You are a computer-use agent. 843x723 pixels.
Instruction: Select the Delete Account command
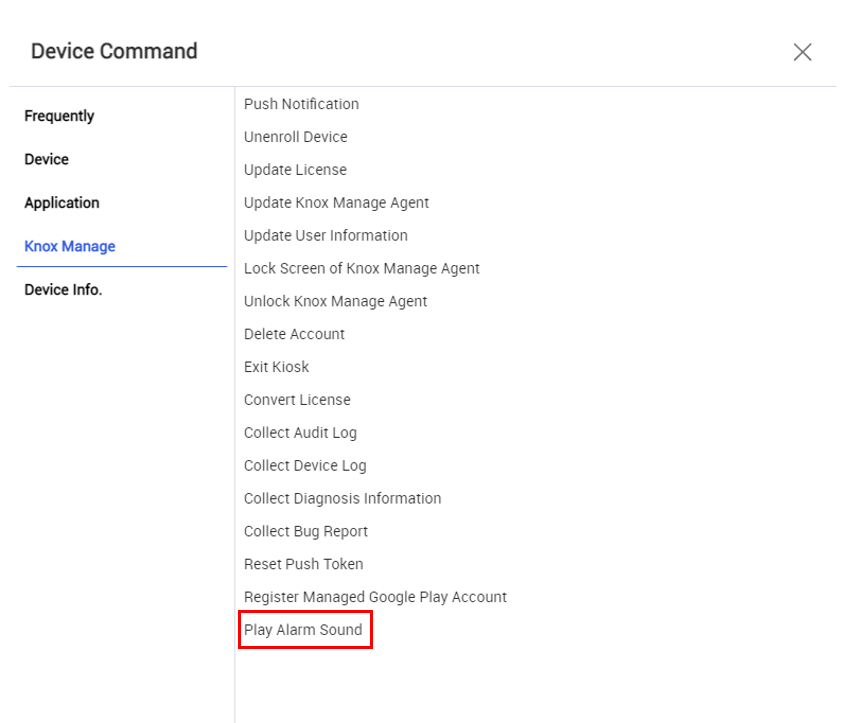pyautogui.click(x=294, y=334)
